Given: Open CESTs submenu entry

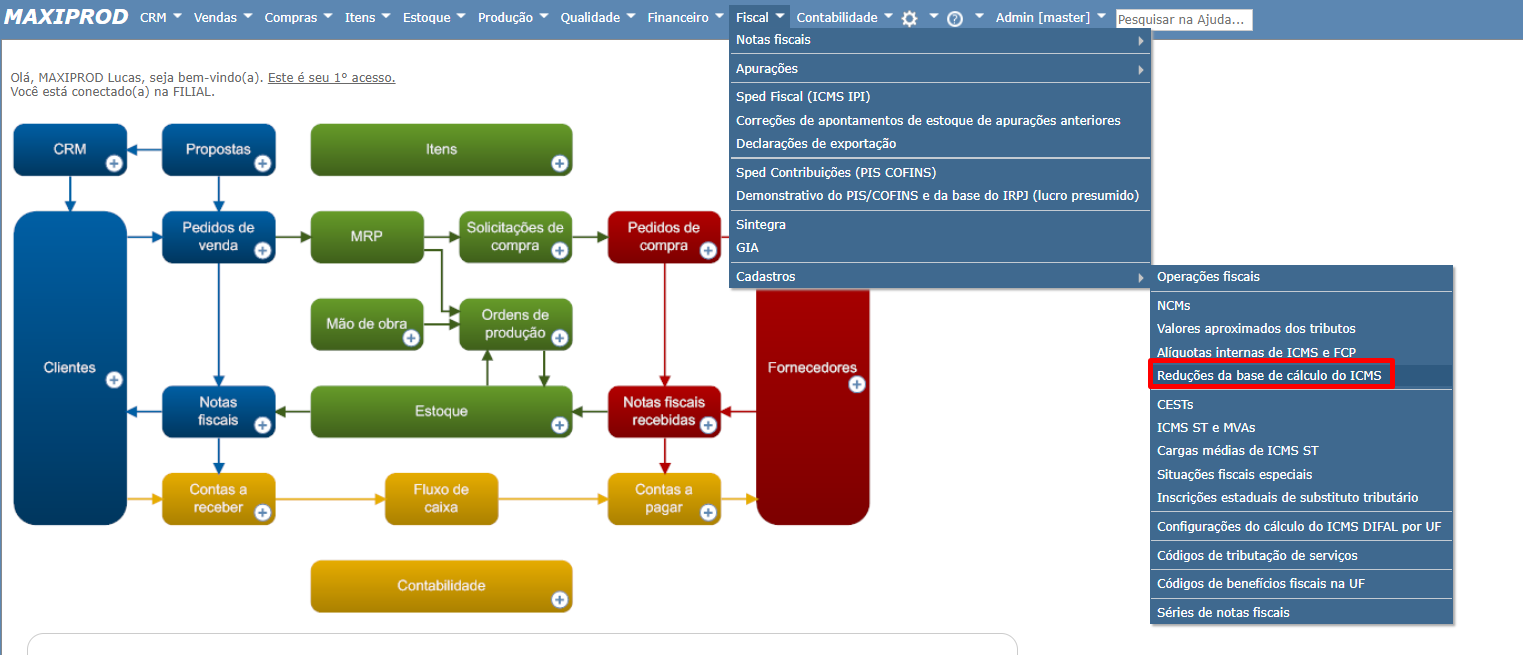Looking at the screenshot, I should tap(1301, 405).
